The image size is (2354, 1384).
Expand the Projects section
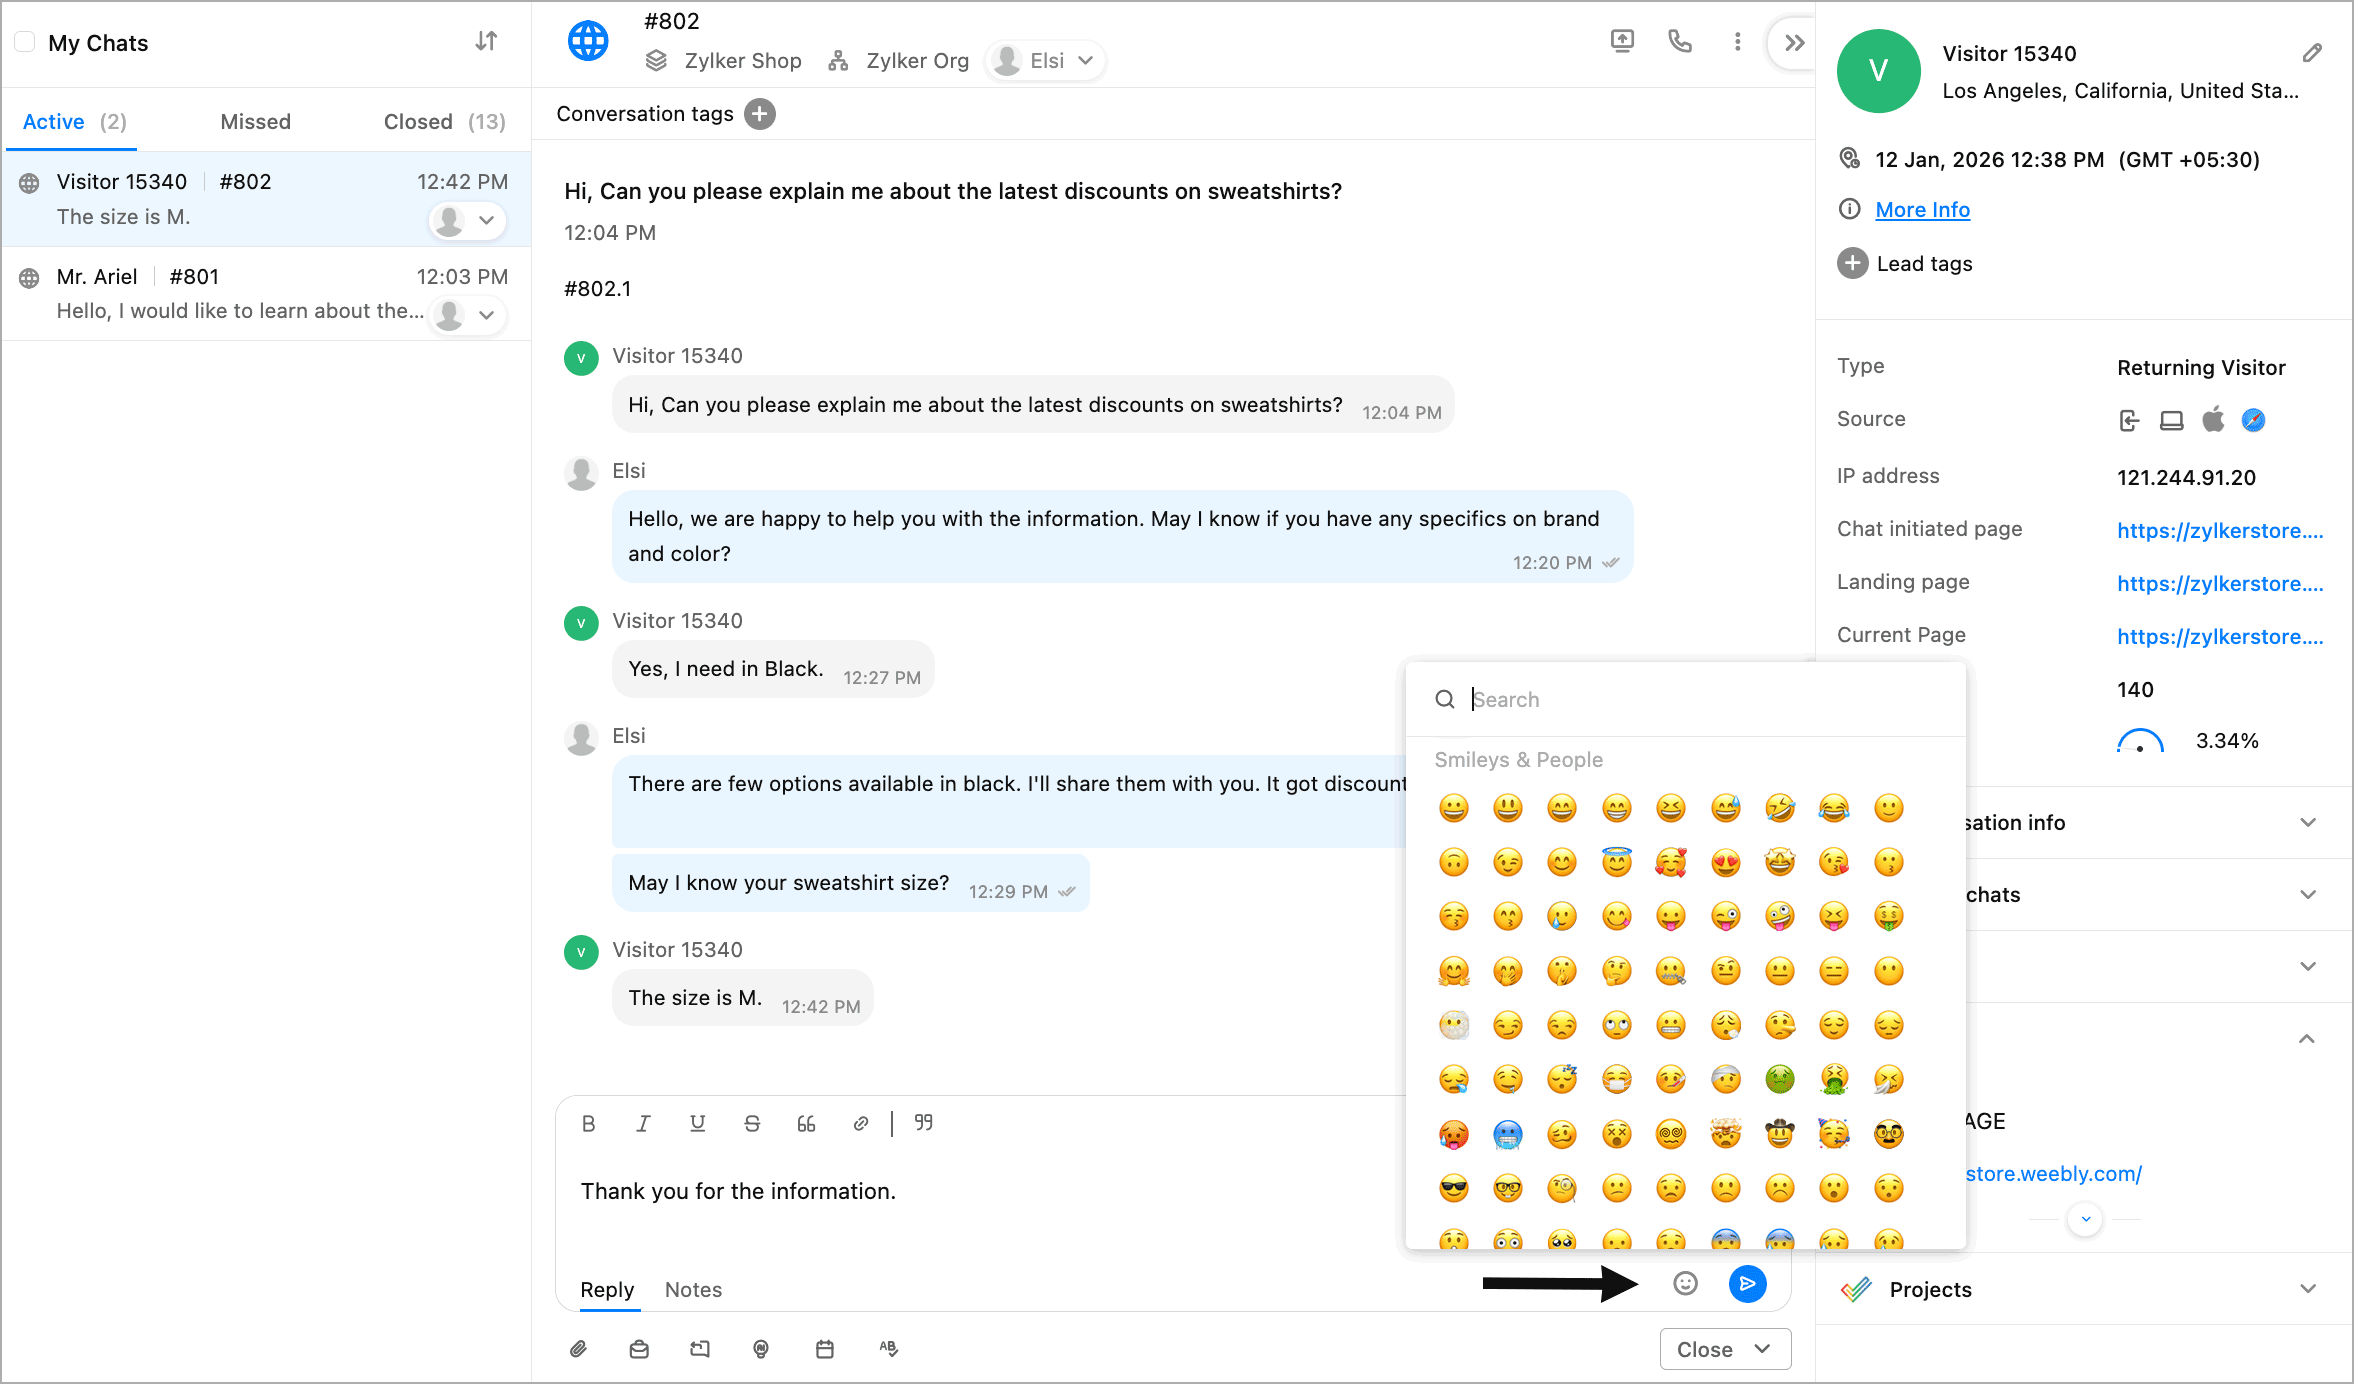(x=2308, y=1289)
